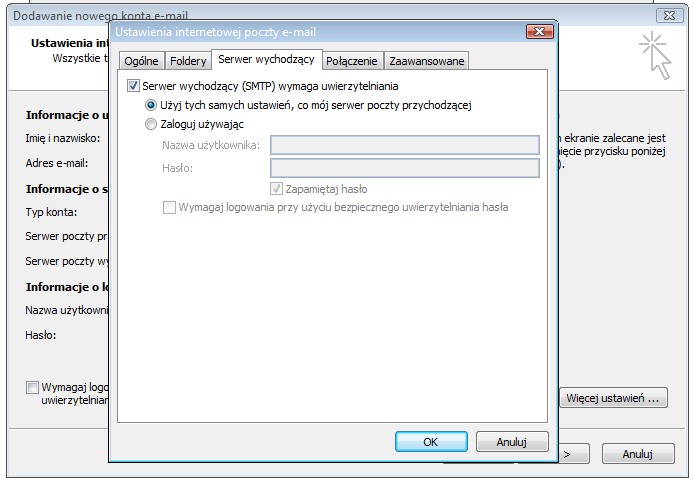Uncheck SMTP wymaga uwierzytelniania checkbox
Image resolution: width=694 pixels, height=484 pixels.
point(134,87)
